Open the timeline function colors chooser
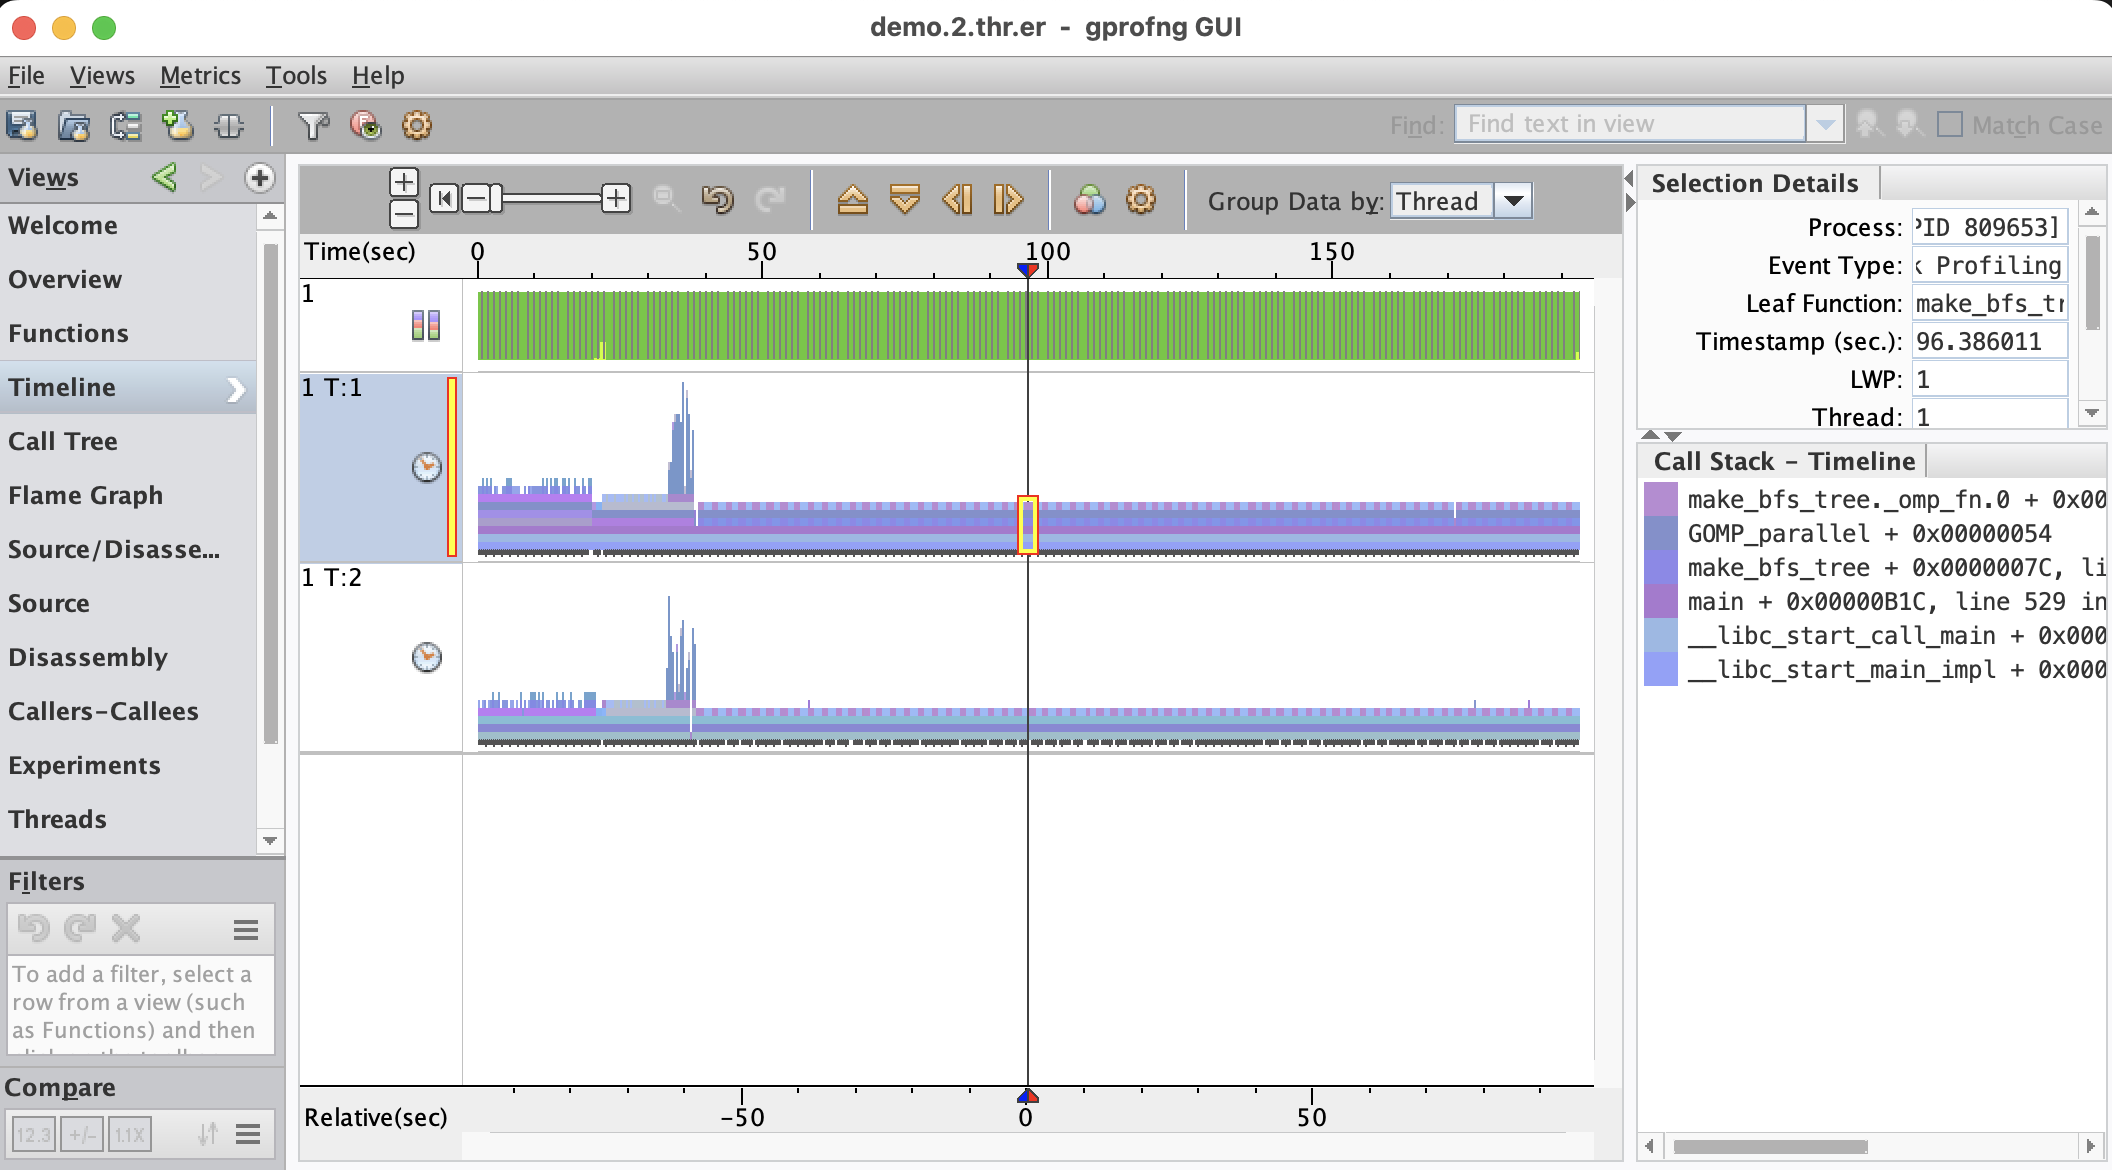This screenshot has height=1170, width=2112. [x=1089, y=200]
